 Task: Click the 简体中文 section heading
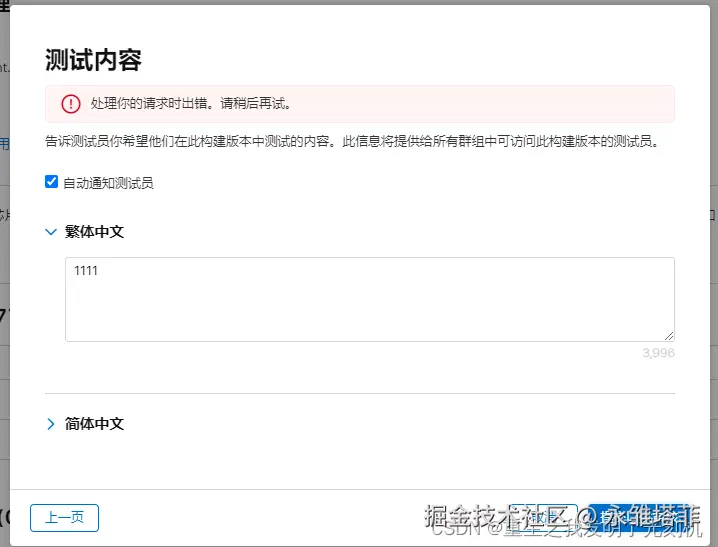coord(94,424)
